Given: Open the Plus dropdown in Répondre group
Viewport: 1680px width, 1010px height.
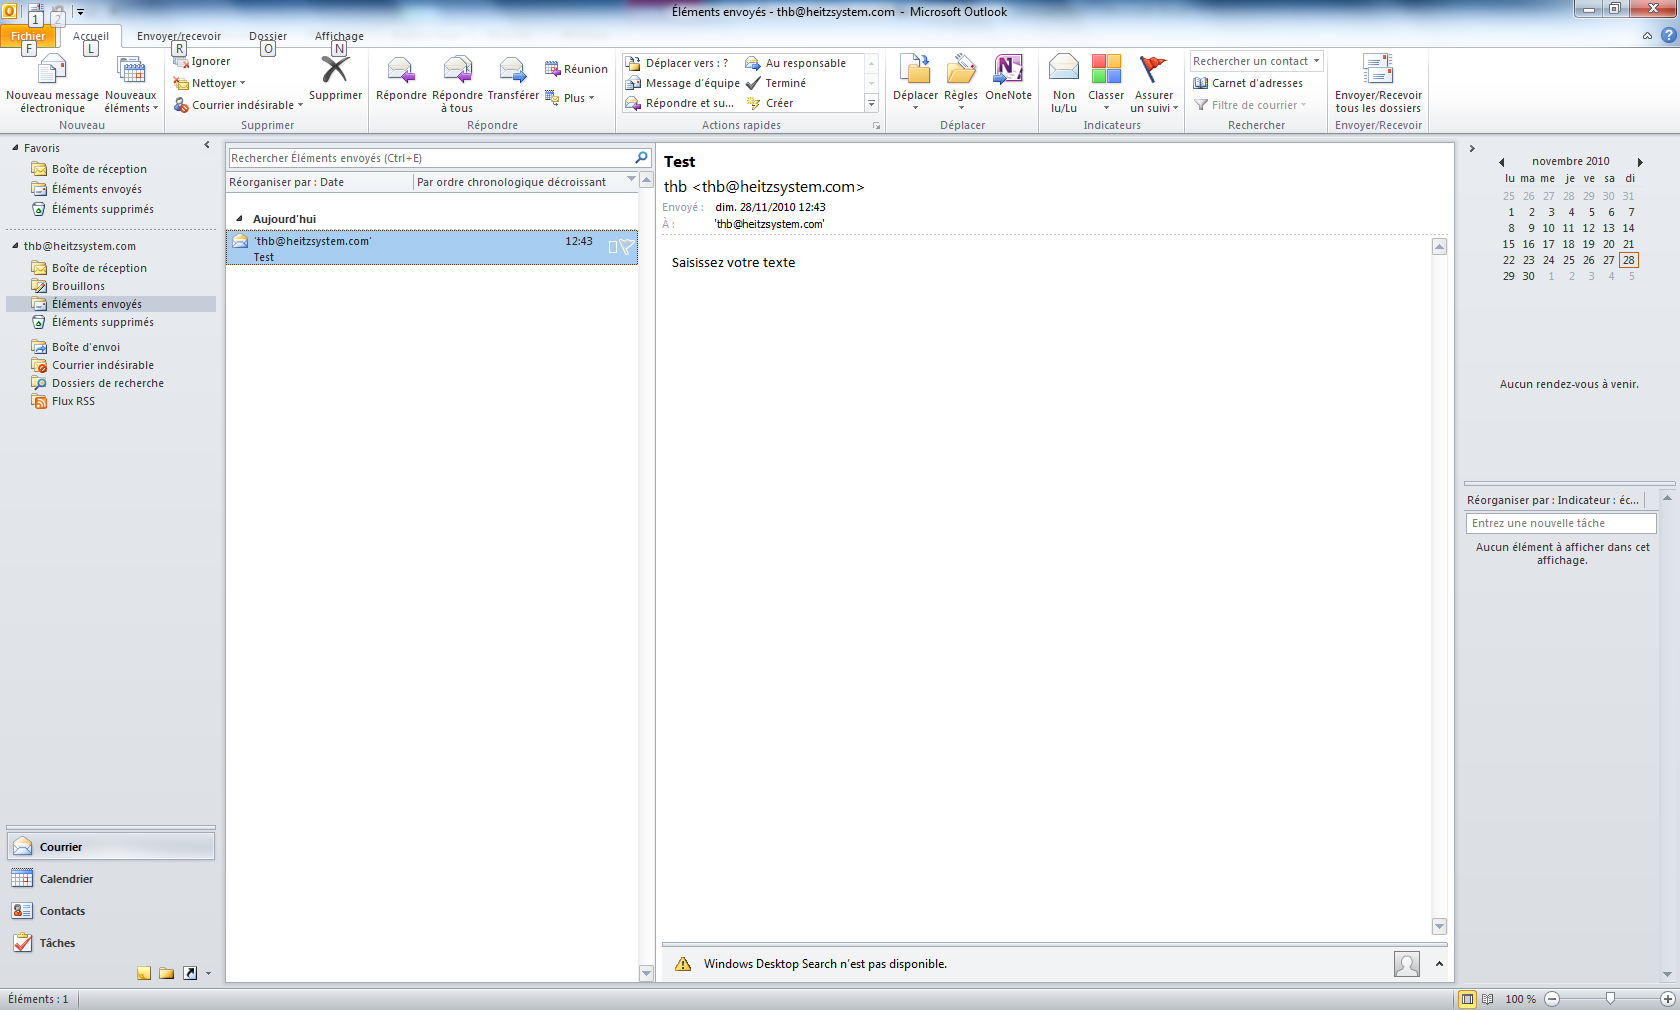Looking at the screenshot, I should (x=570, y=98).
